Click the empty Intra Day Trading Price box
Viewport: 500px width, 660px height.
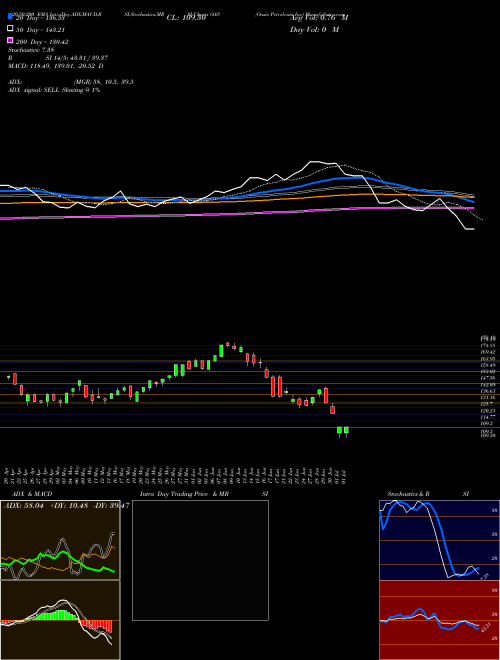[200, 560]
